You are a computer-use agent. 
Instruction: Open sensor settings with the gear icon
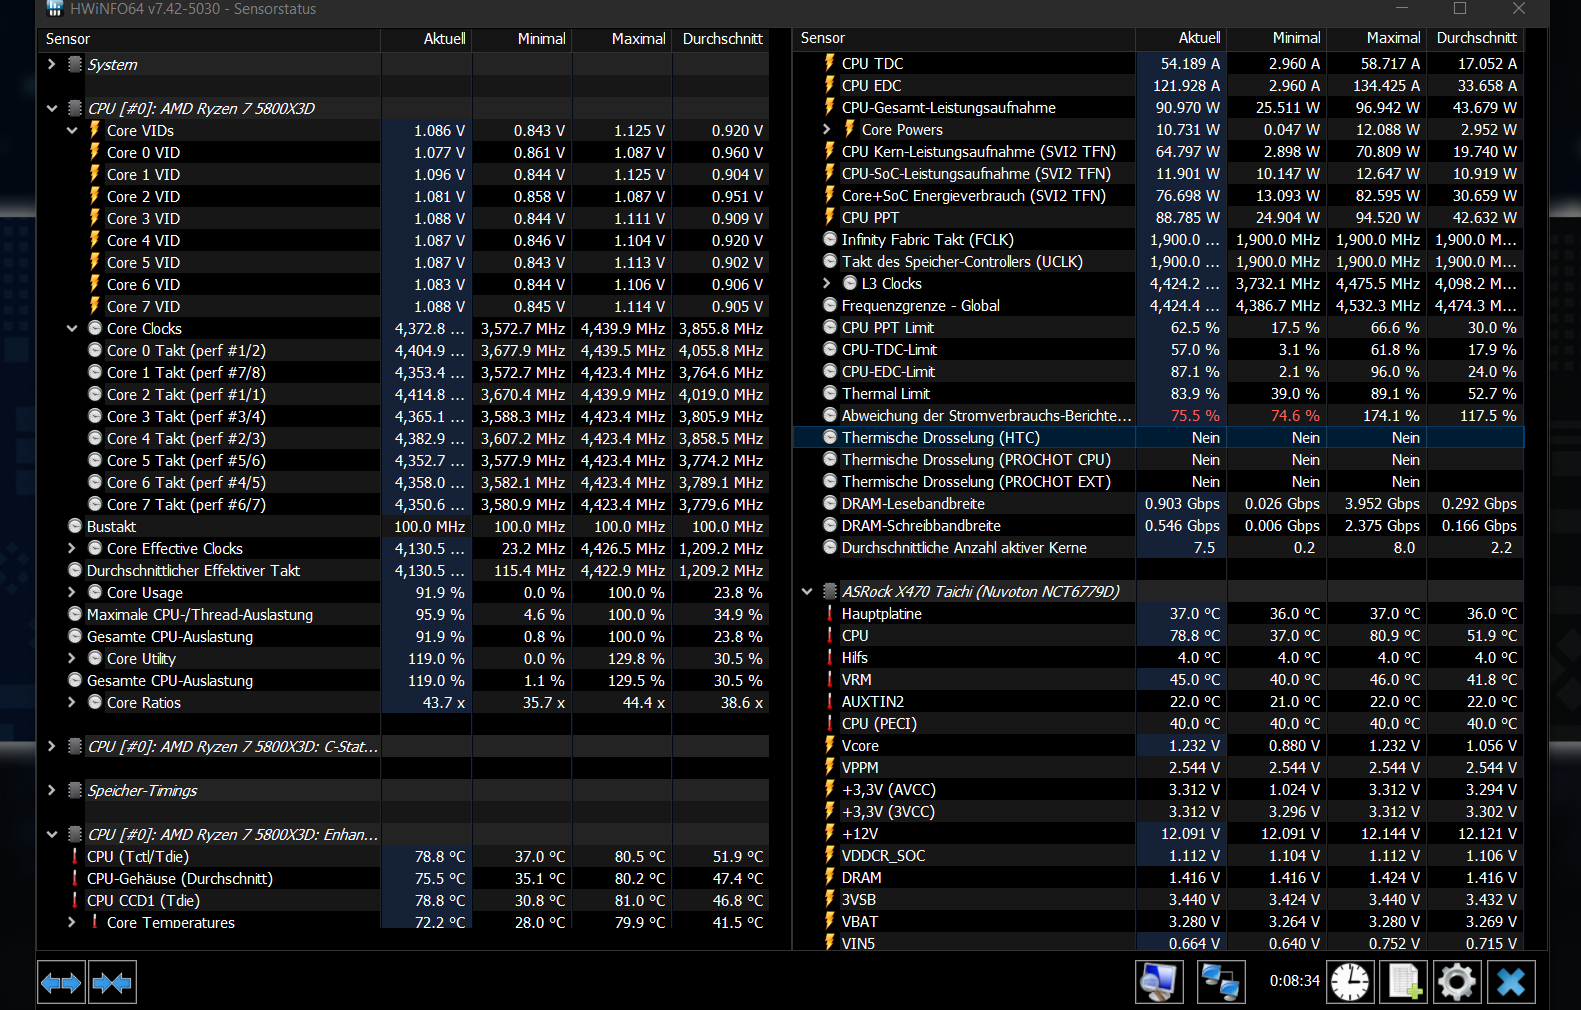coord(1457,982)
